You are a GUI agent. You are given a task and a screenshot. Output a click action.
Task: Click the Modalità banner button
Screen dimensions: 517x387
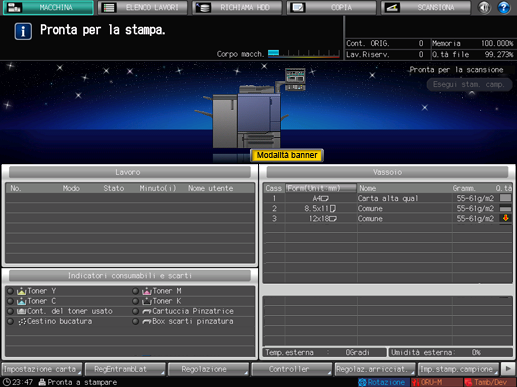[x=287, y=155]
